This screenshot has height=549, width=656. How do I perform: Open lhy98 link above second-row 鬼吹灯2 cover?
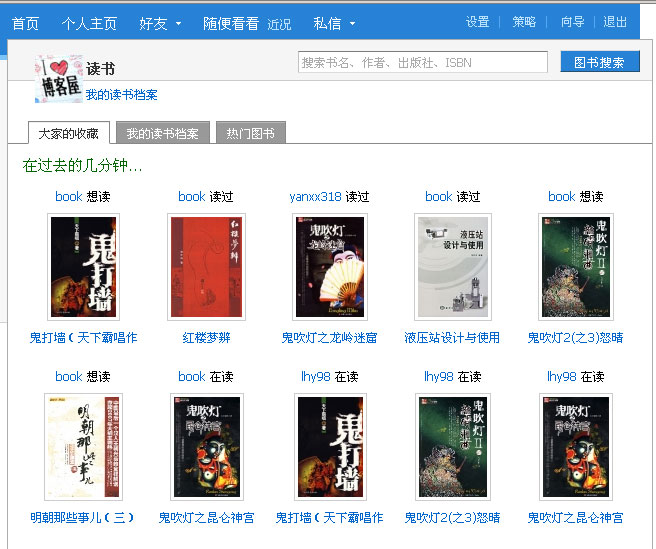(x=439, y=376)
